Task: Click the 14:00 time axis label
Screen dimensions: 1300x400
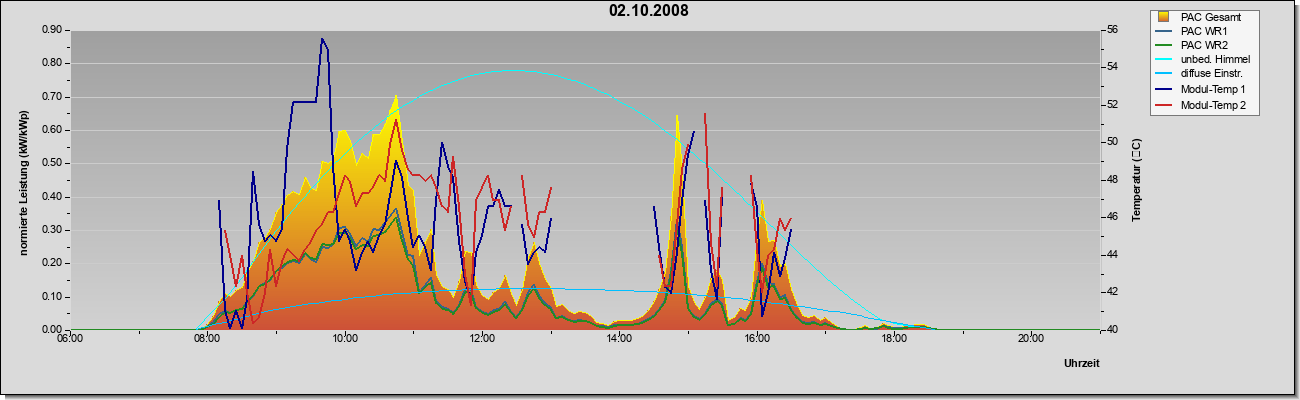Action: coord(619,339)
